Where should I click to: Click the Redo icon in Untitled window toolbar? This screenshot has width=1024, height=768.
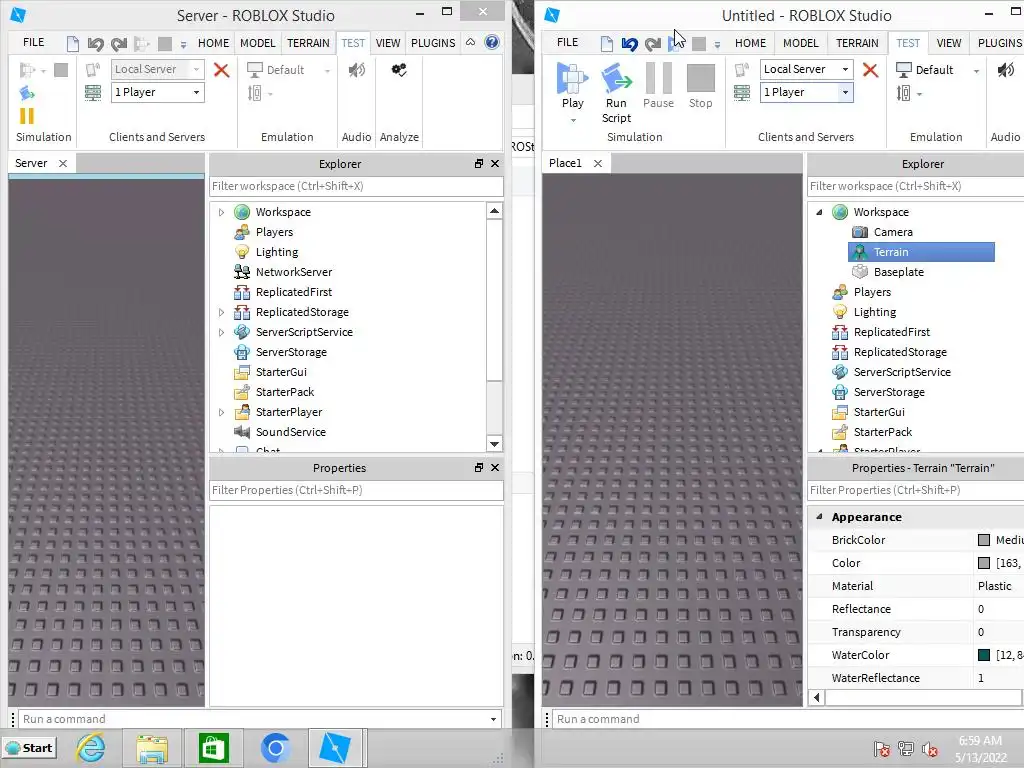click(652, 44)
